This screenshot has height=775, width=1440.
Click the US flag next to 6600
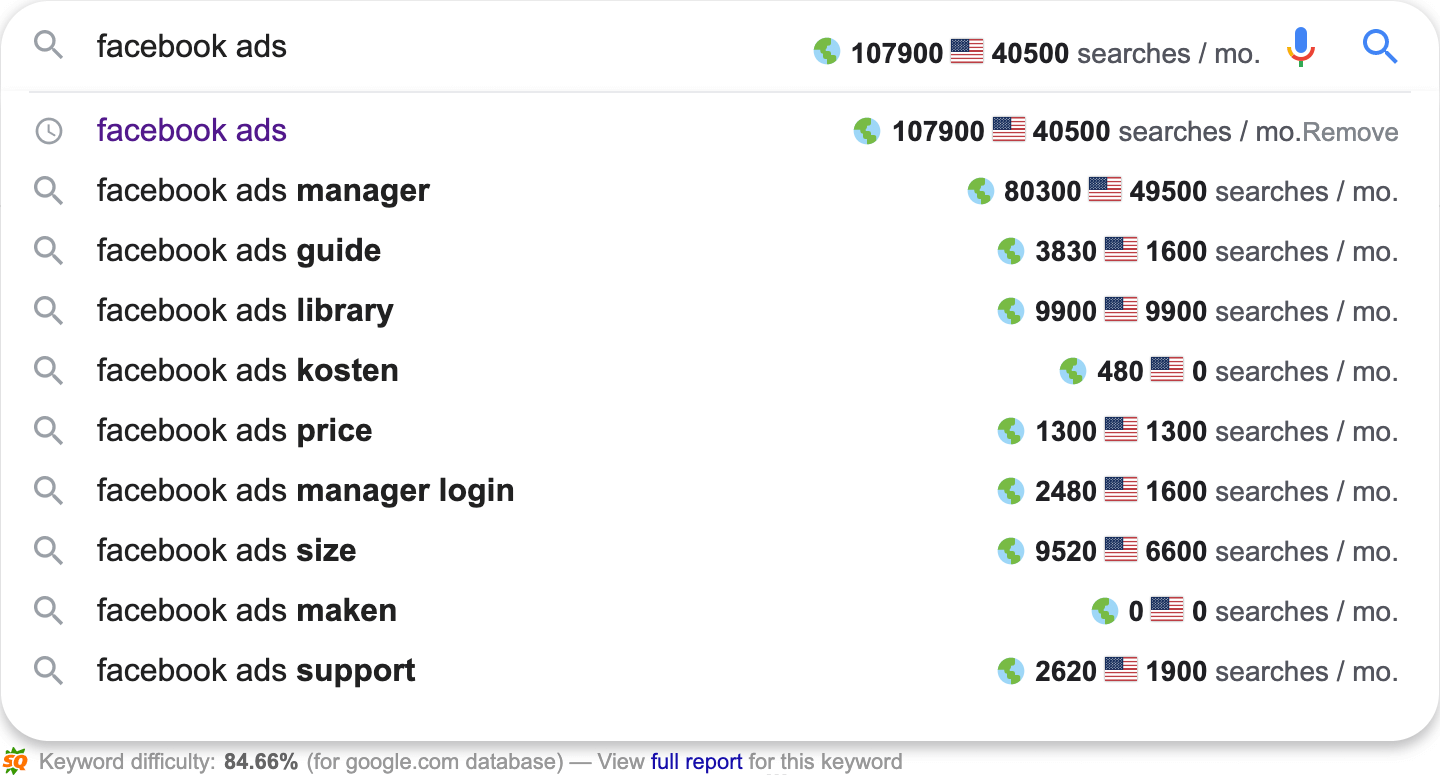point(1121,549)
